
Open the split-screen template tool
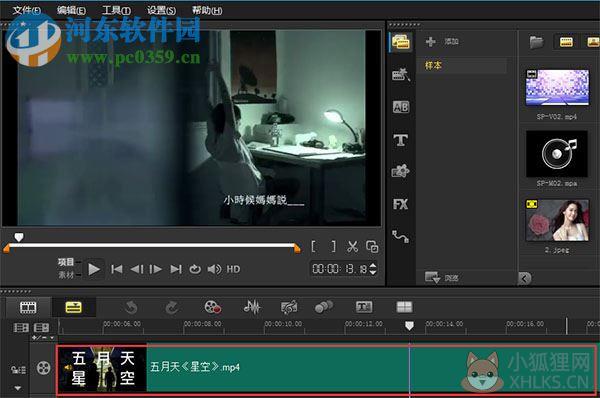tap(404, 307)
